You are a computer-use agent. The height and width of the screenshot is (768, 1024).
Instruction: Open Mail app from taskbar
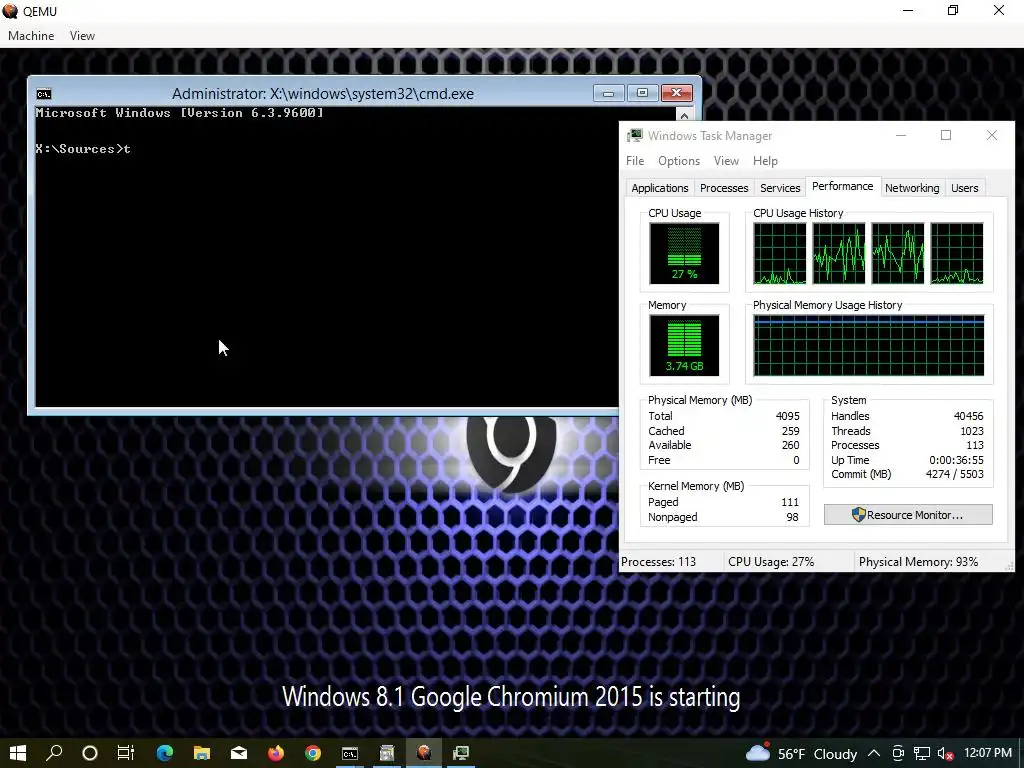click(239, 753)
